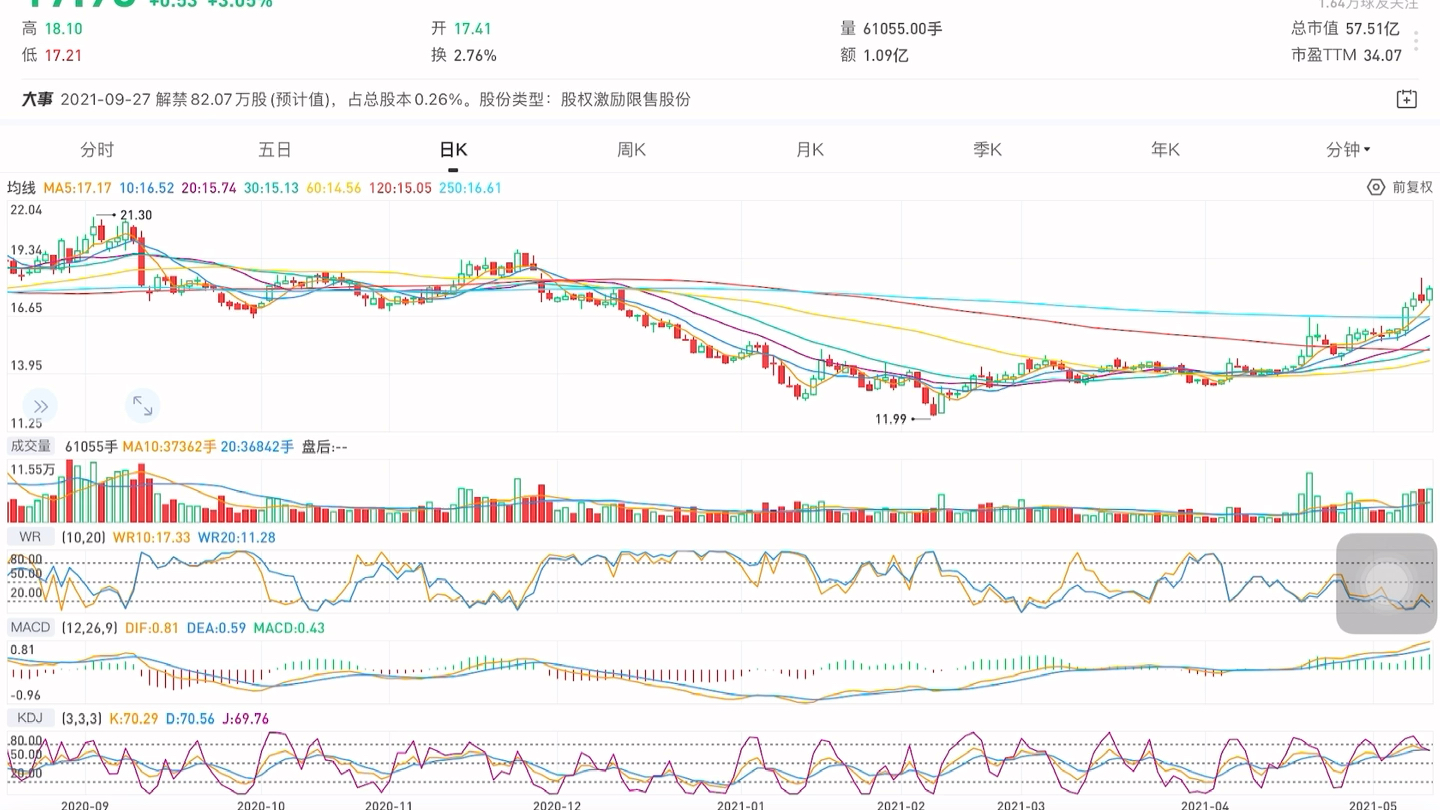The height and width of the screenshot is (810, 1440).
Task: Click the 总市值 57.51亿 value
Action: coord(1345,29)
